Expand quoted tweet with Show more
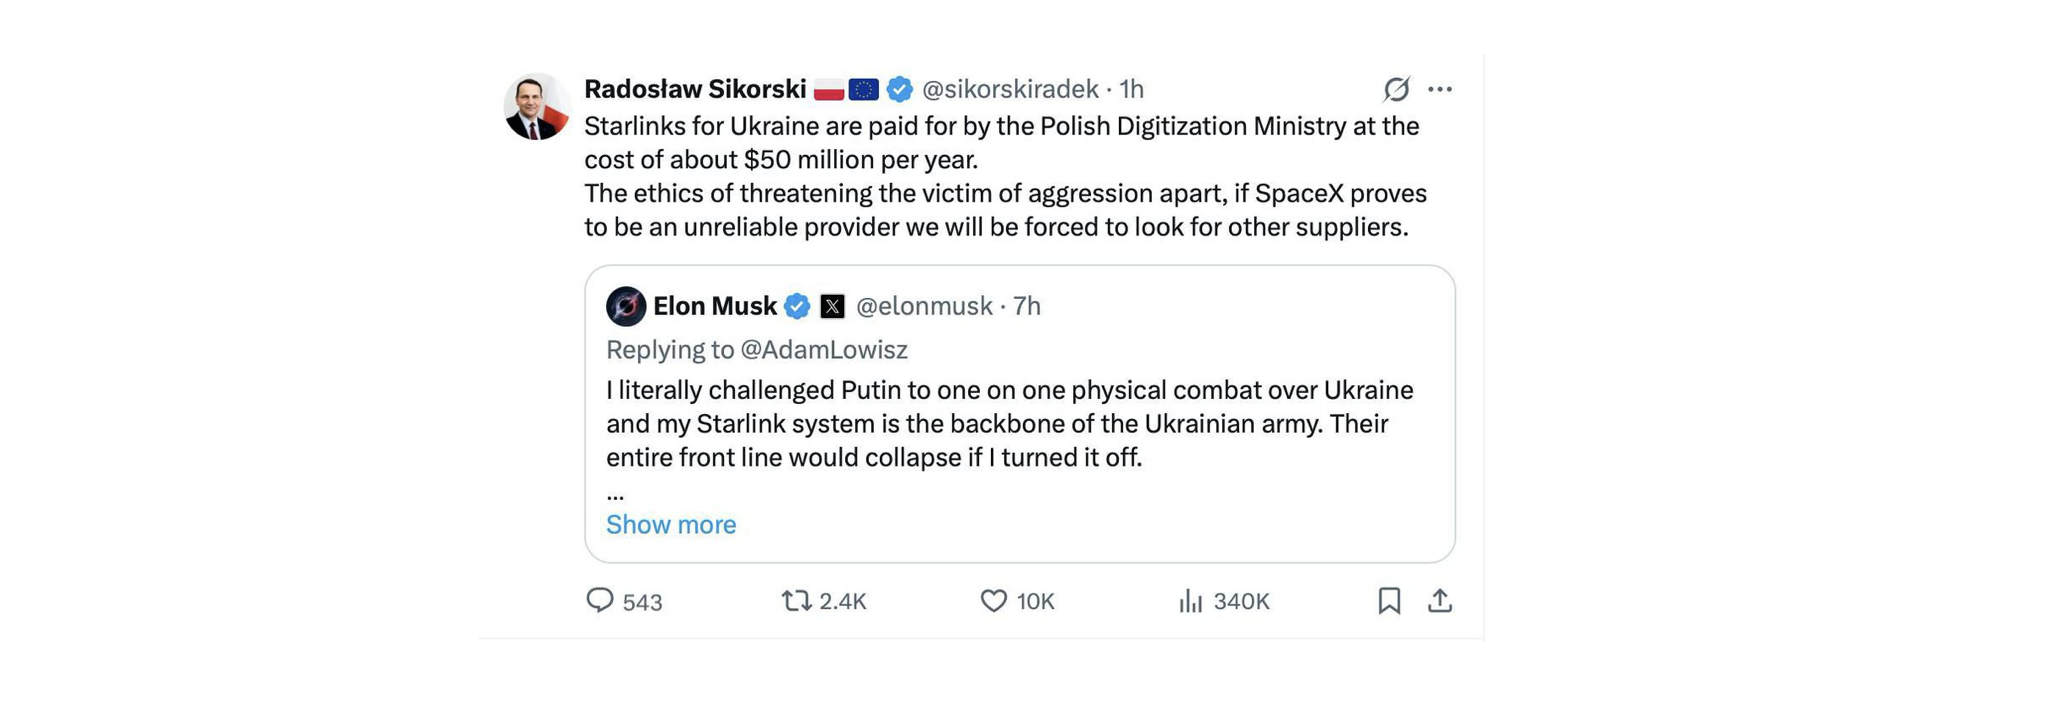The image size is (2052, 708). tap(671, 524)
